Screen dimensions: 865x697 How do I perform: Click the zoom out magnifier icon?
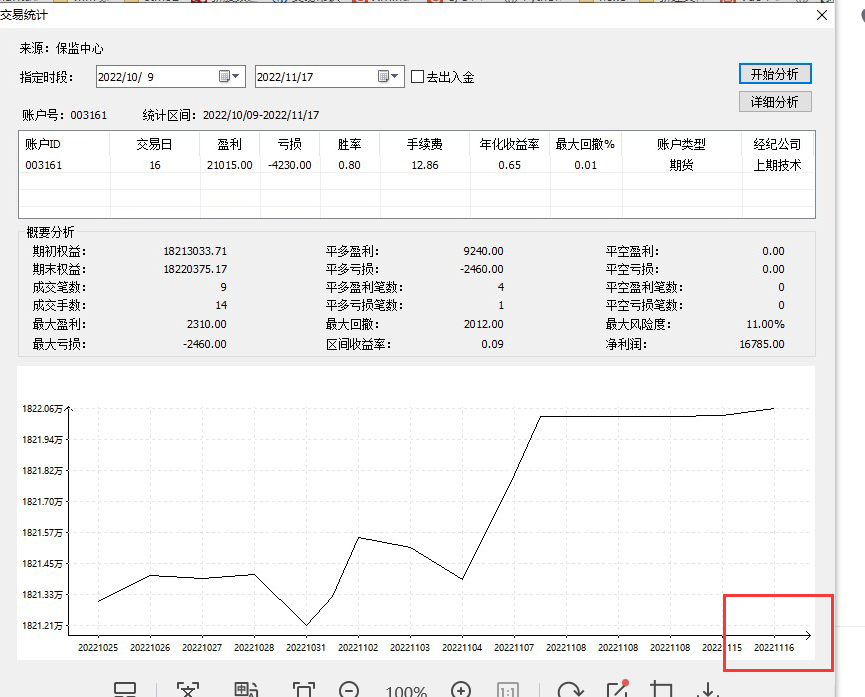coord(349,690)
